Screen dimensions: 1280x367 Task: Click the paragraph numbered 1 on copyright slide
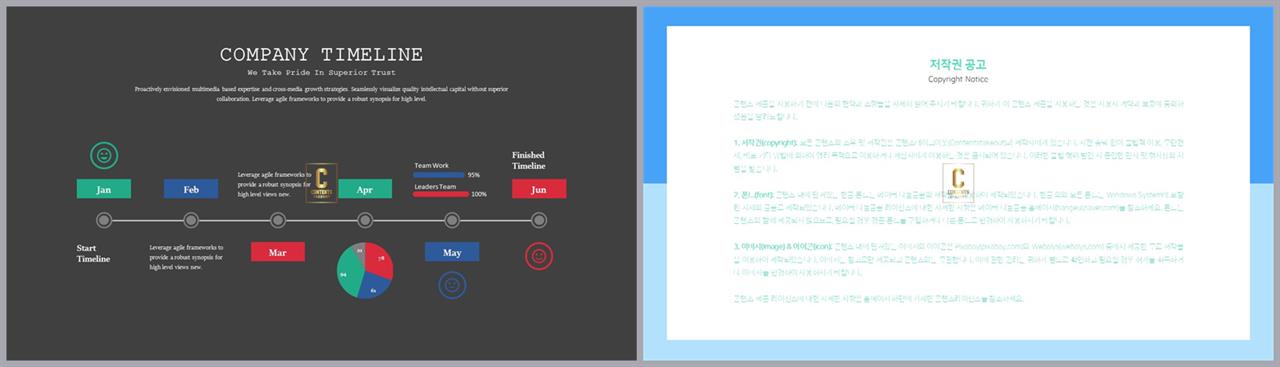[958, 156]
